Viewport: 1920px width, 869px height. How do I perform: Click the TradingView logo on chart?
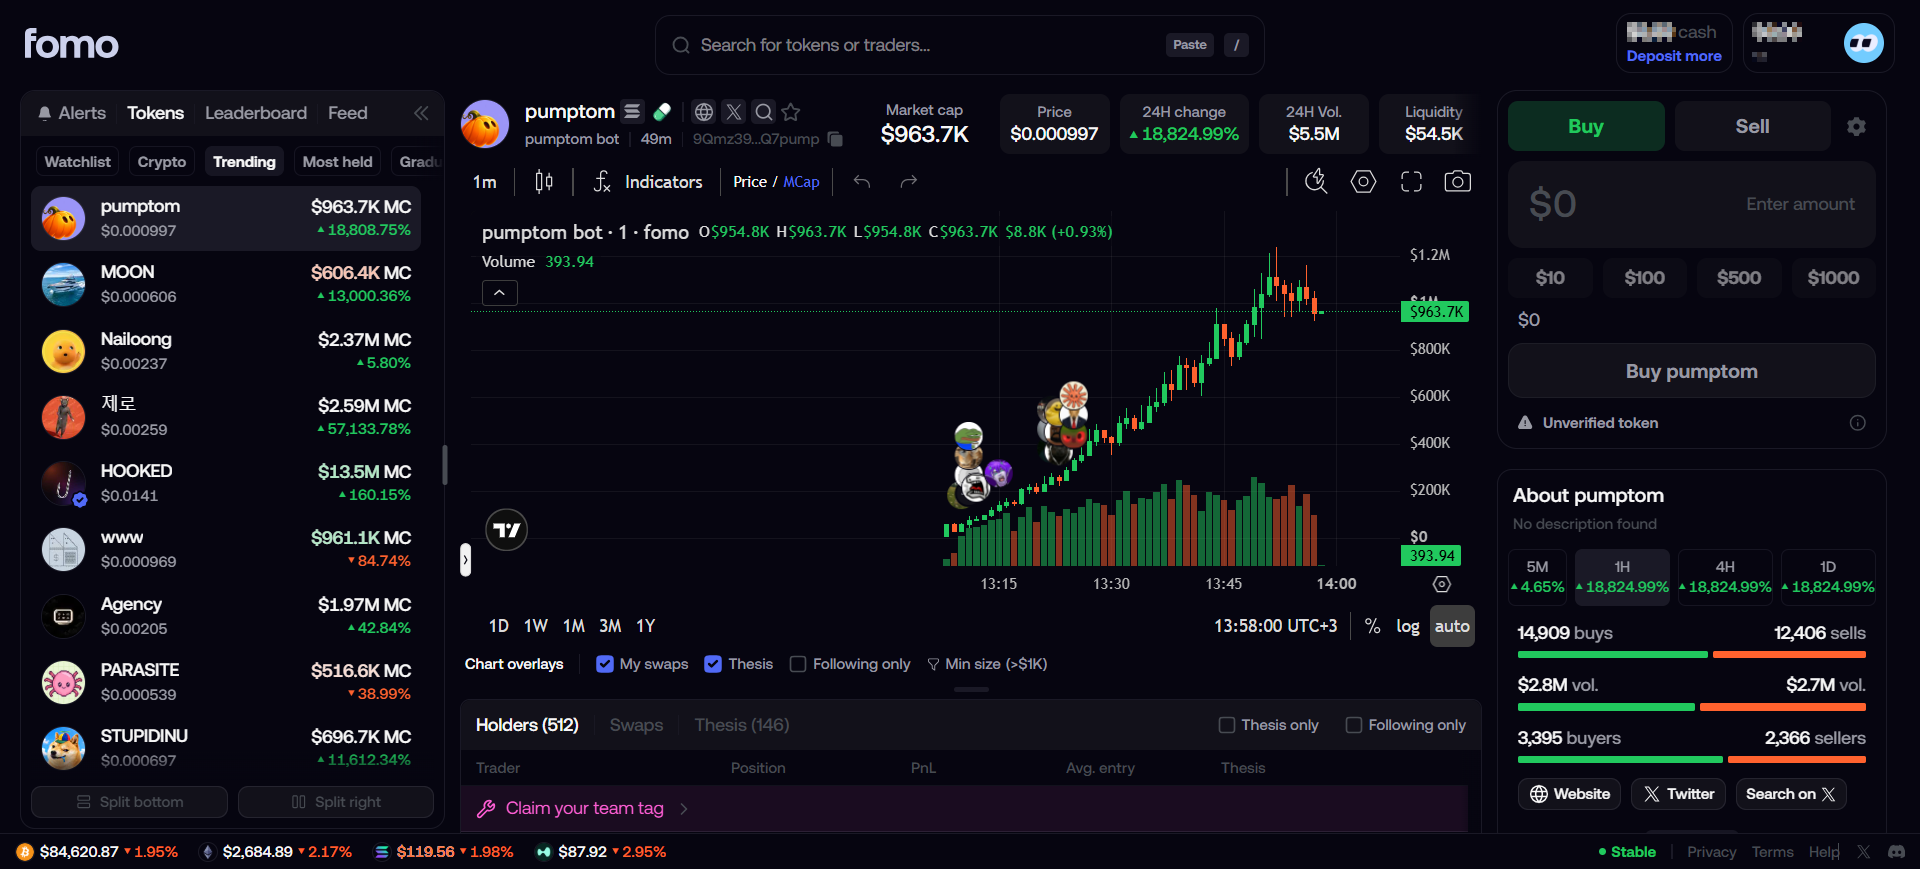tap(507, 530)
